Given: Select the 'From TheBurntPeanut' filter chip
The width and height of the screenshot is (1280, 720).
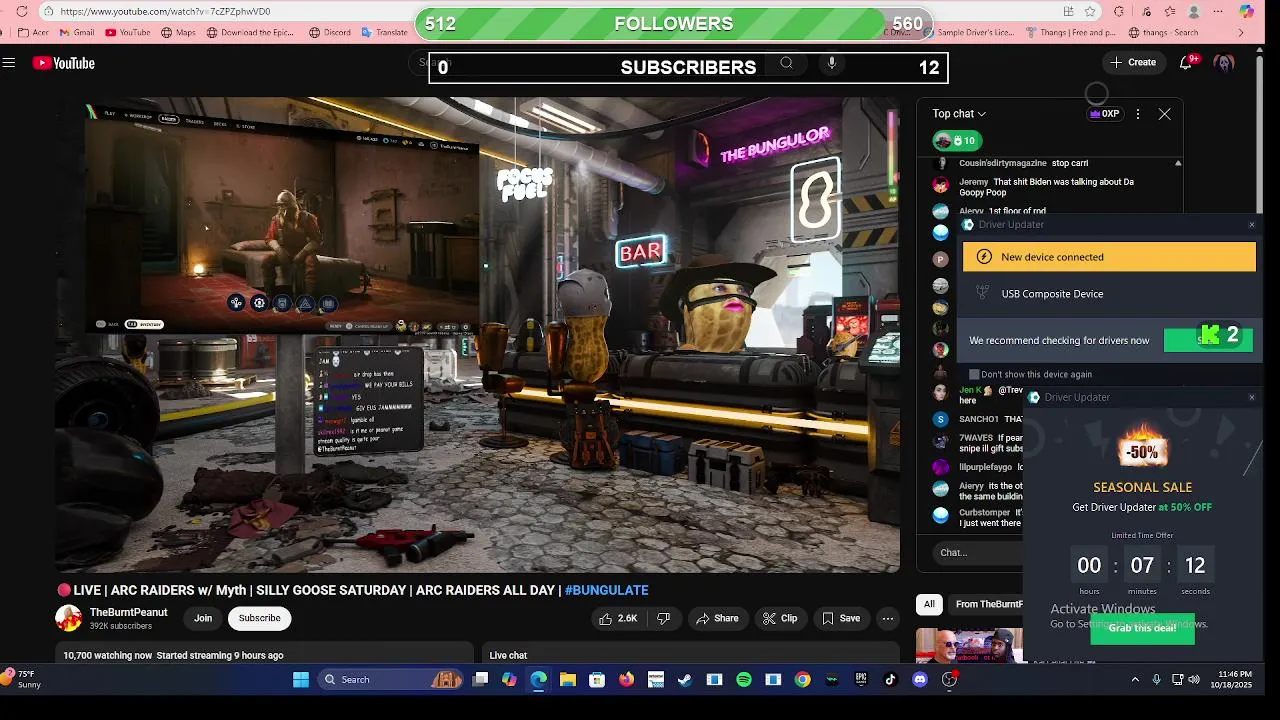Looking at the screenshot, I should coord(986,604).
